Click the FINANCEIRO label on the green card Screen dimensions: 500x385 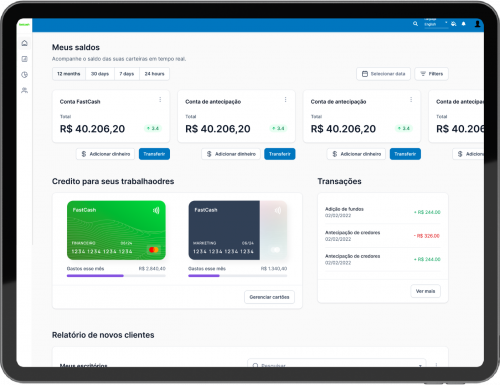83,243
